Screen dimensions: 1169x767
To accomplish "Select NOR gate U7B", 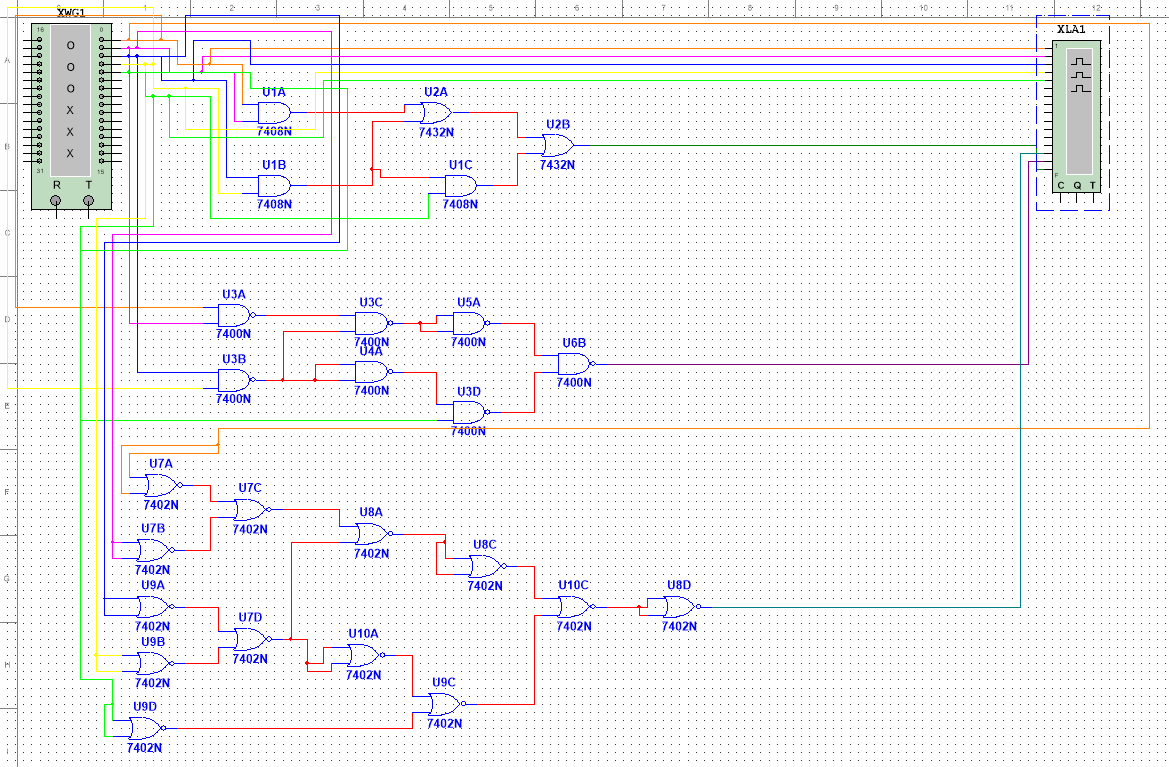I will point(154,550).
